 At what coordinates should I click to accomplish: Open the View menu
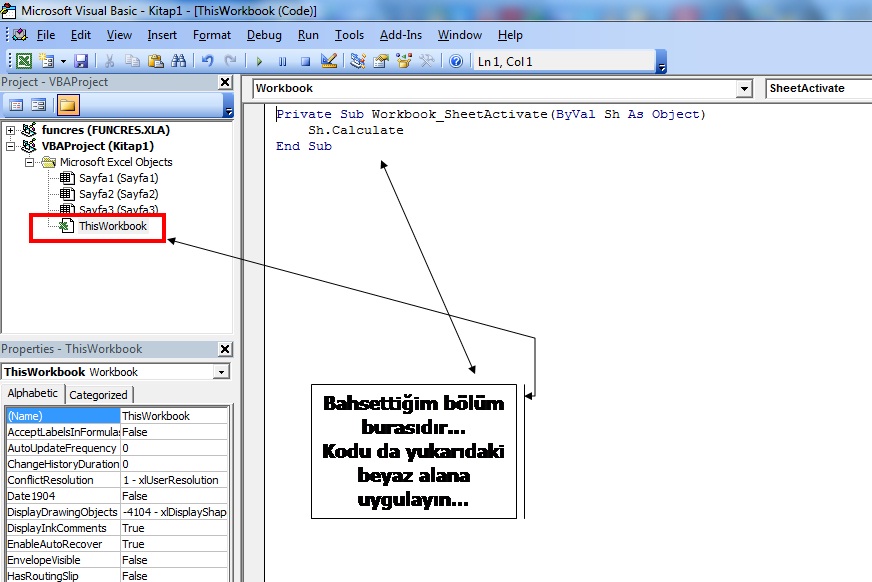point(119,35)
